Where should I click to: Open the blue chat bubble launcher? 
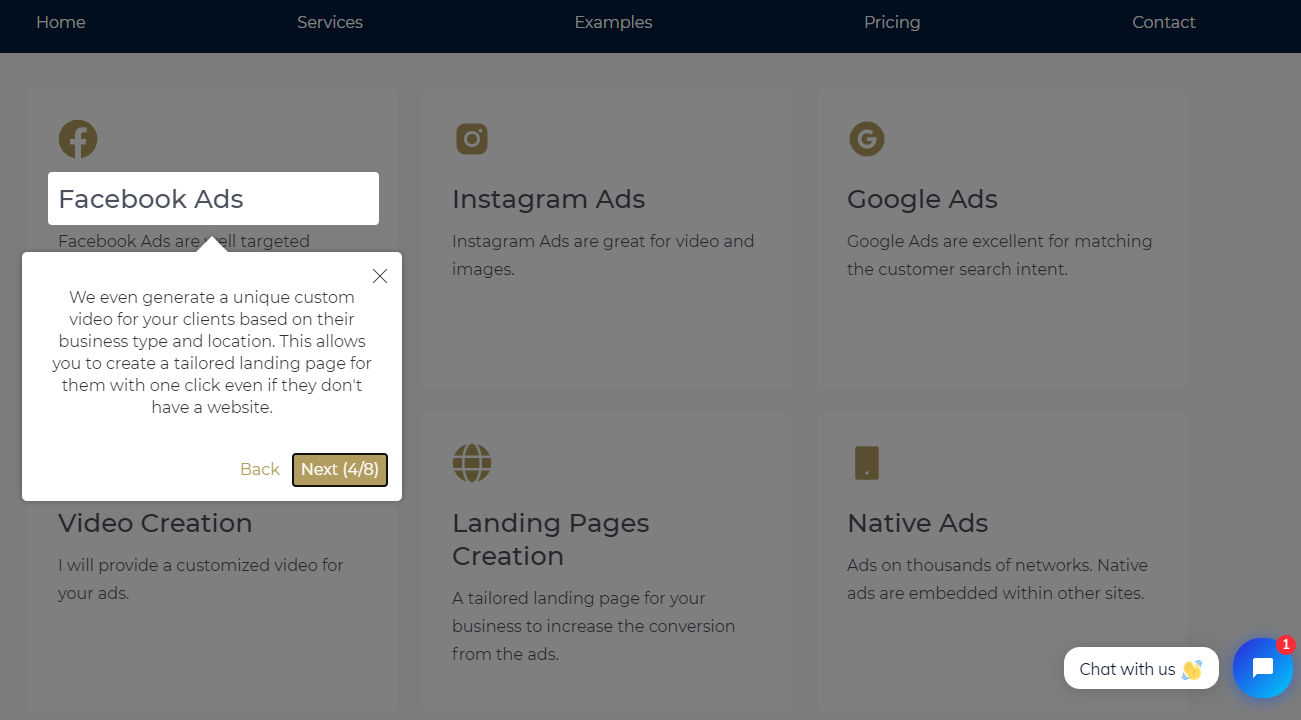click(1263, 668)
